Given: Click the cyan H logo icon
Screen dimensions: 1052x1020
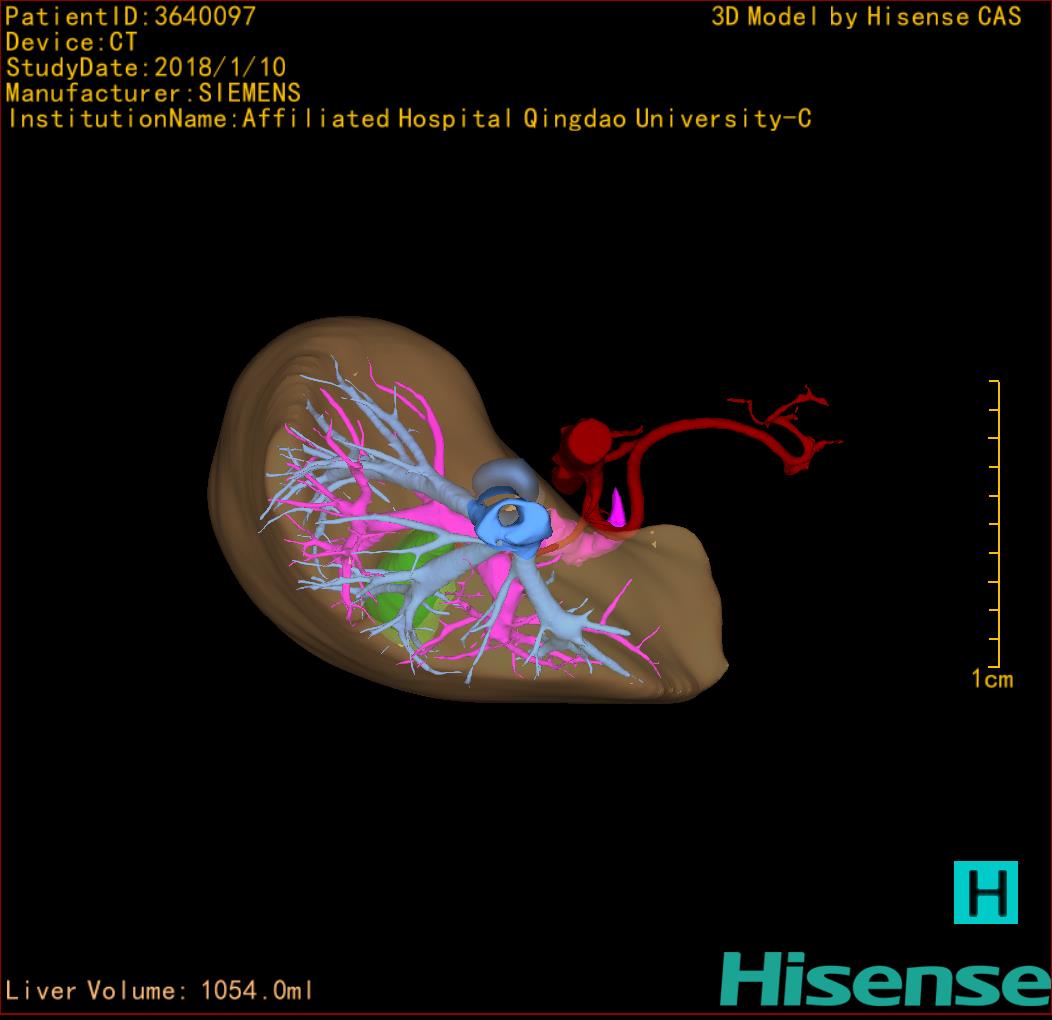Looking at the screenshot, I should click(x=985, y=892).
